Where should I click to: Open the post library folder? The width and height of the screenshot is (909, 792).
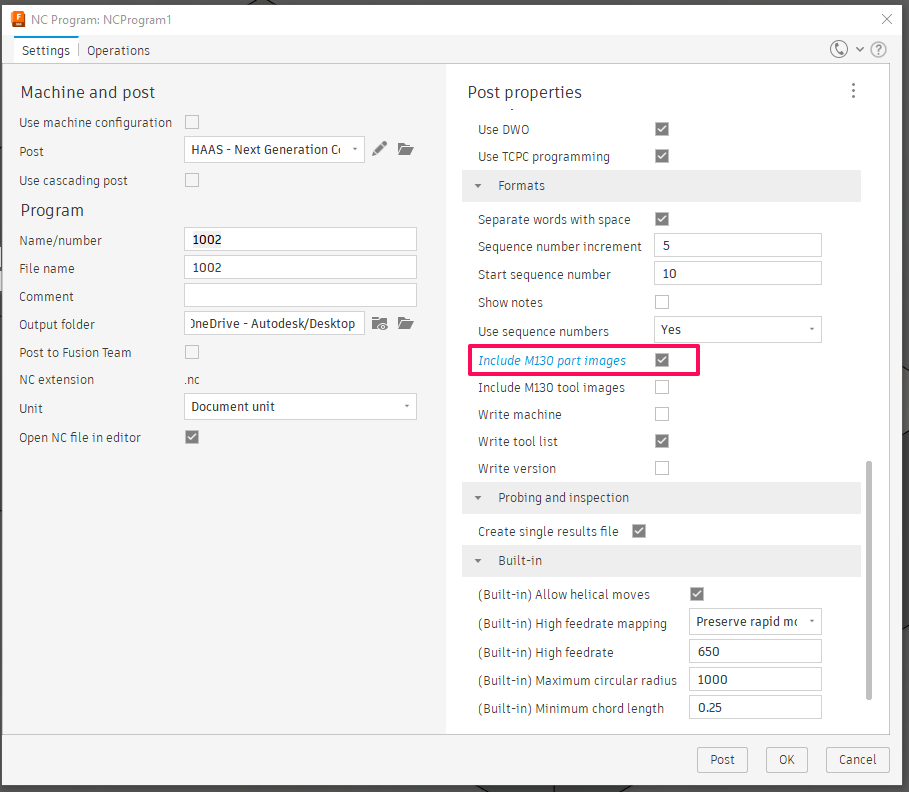405,148
